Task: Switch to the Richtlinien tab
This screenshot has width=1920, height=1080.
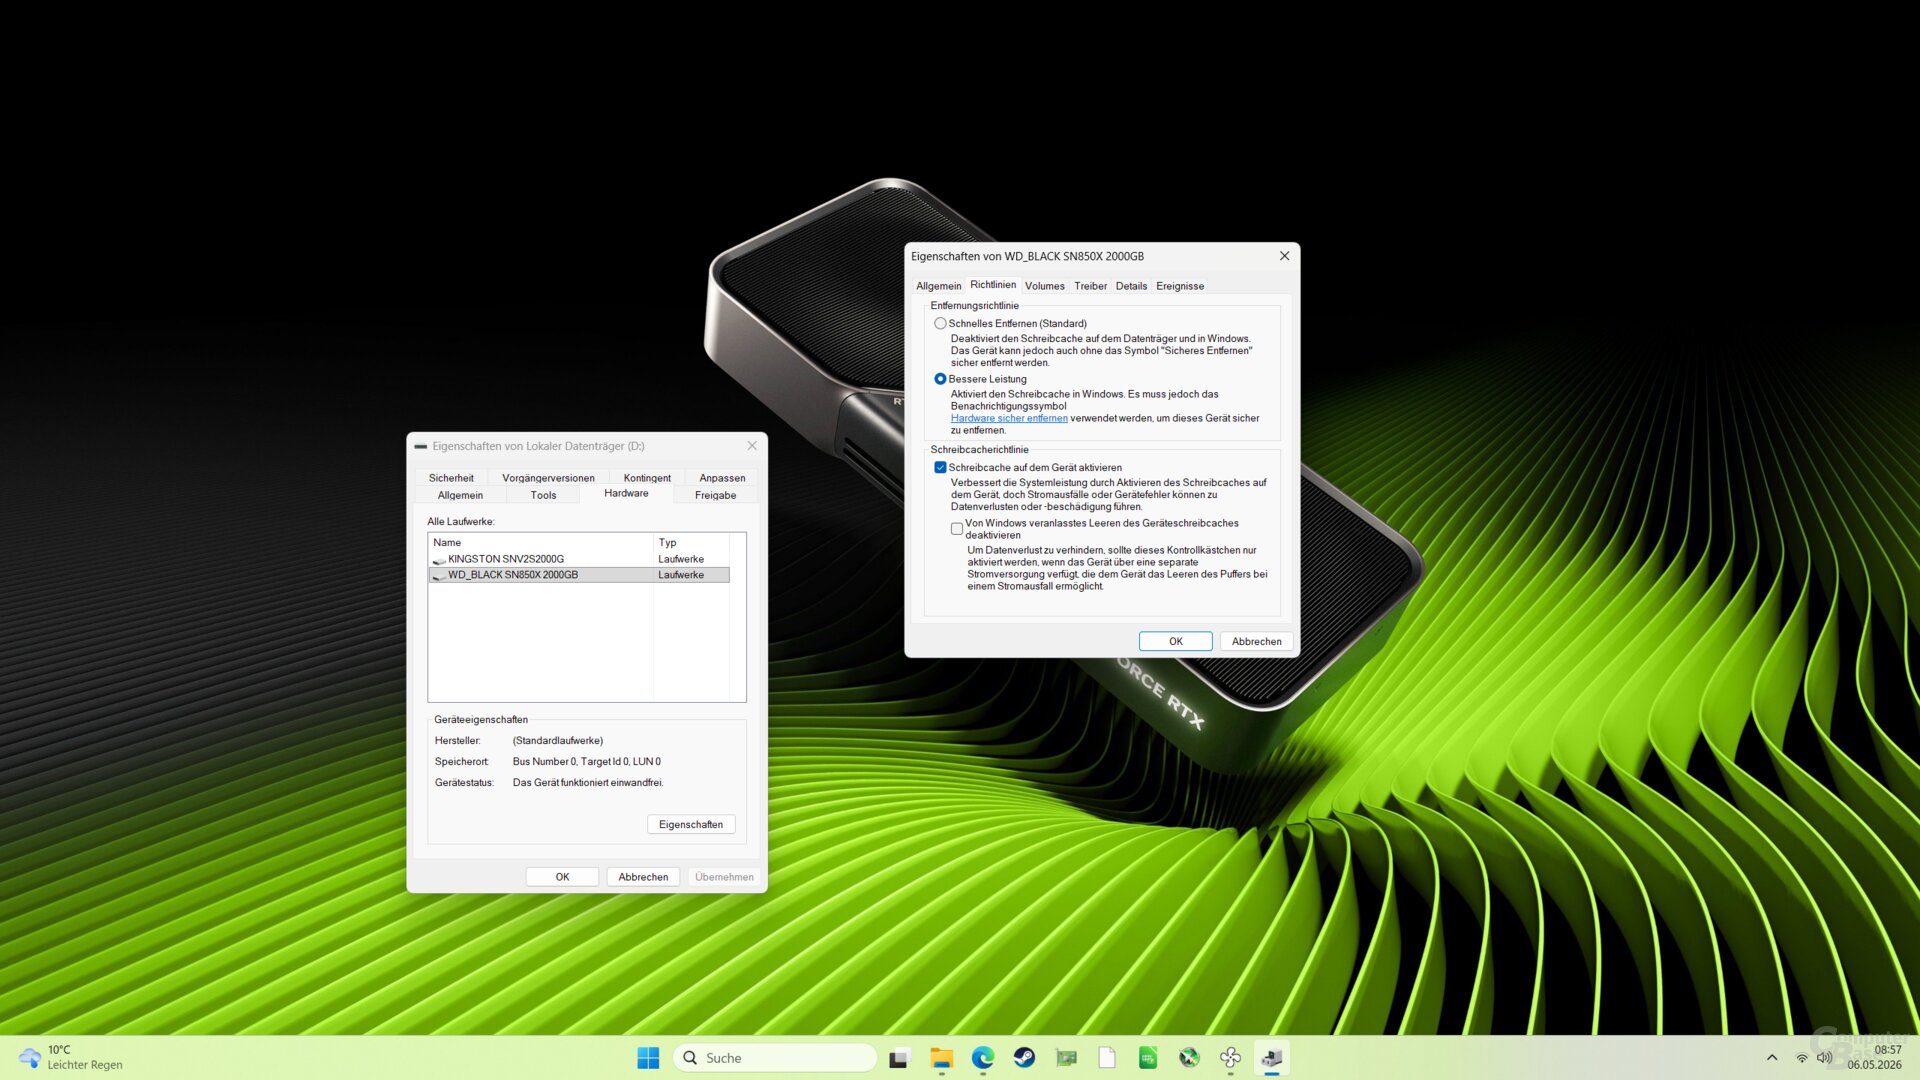Action: pyautogui.click(x=993, y=285)
